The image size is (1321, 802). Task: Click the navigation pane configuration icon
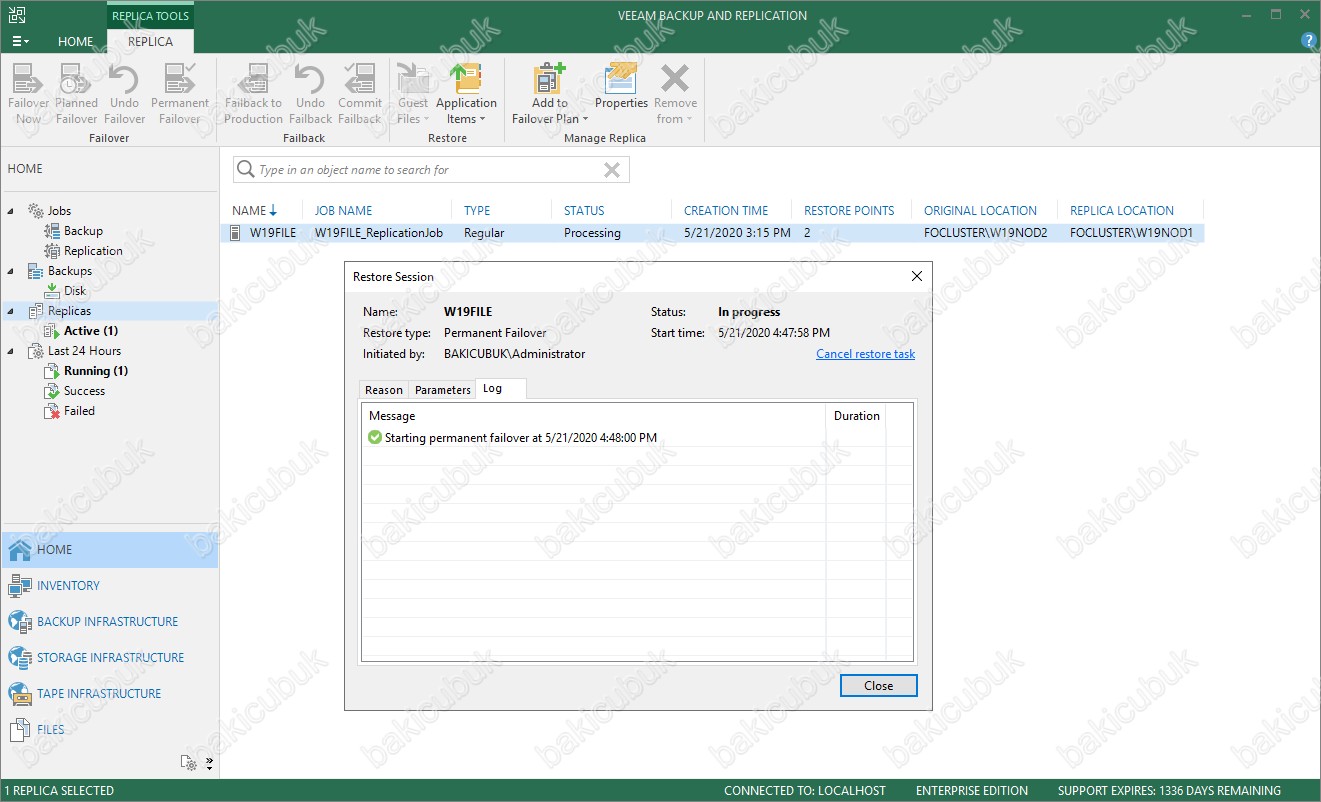[x=190, y=763]
